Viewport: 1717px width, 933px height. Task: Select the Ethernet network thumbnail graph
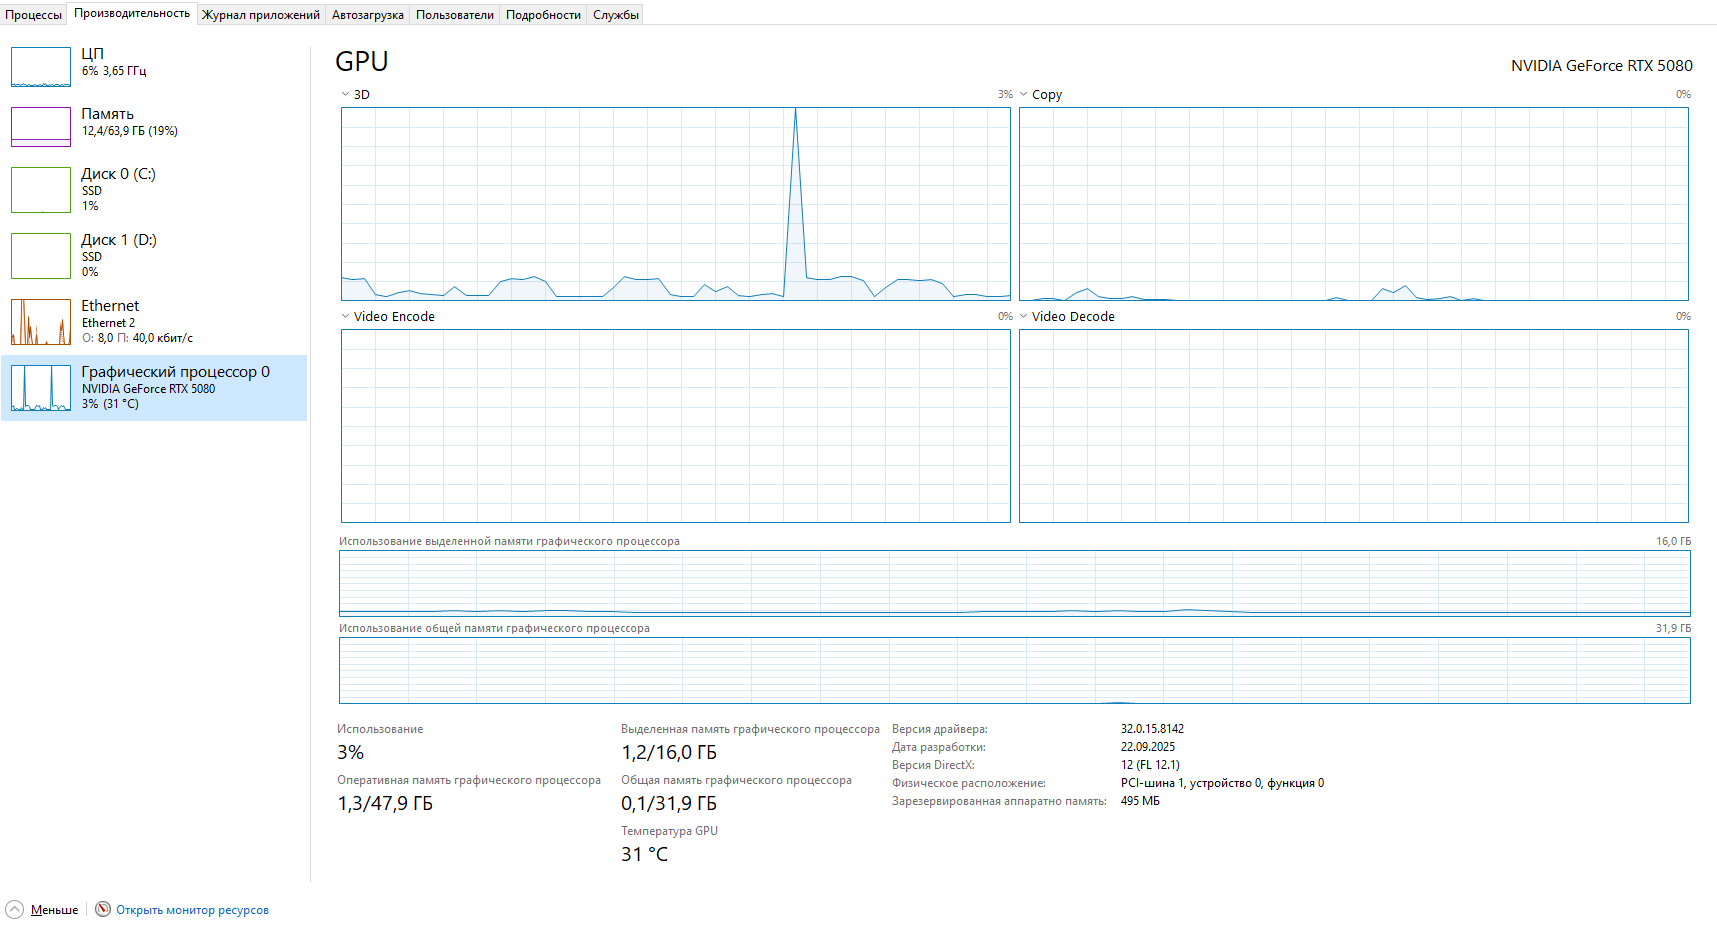(41, 322)
